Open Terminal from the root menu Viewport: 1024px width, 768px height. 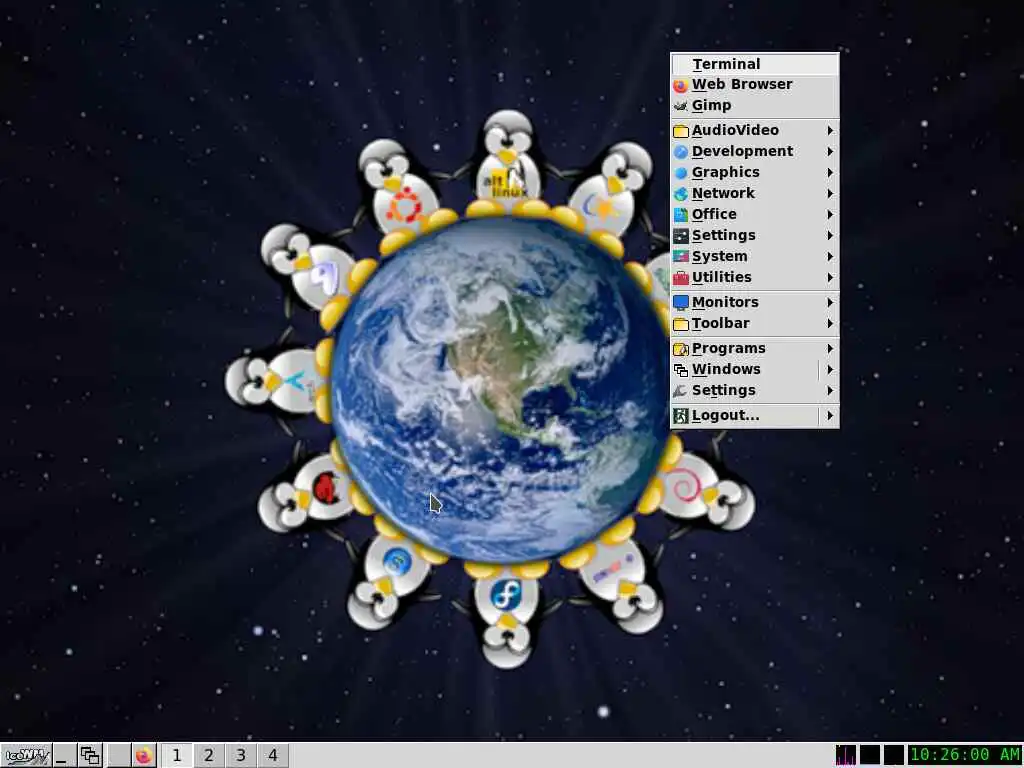(755, 64)
